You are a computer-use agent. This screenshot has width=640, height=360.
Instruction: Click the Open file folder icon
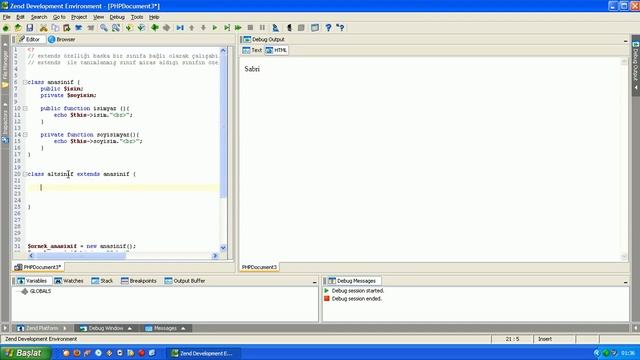point(18,28)
